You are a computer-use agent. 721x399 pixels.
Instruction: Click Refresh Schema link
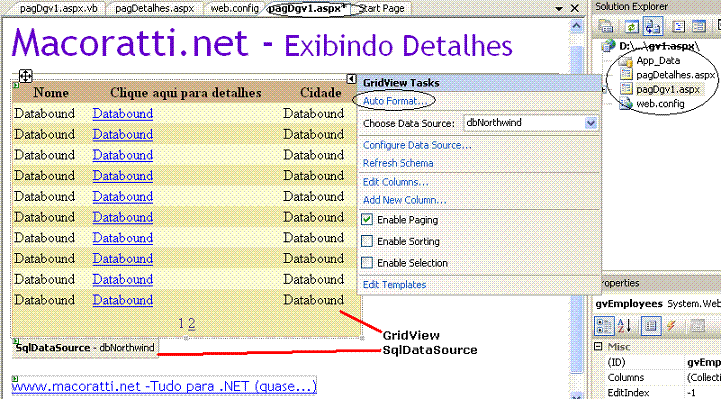[398, 163]
